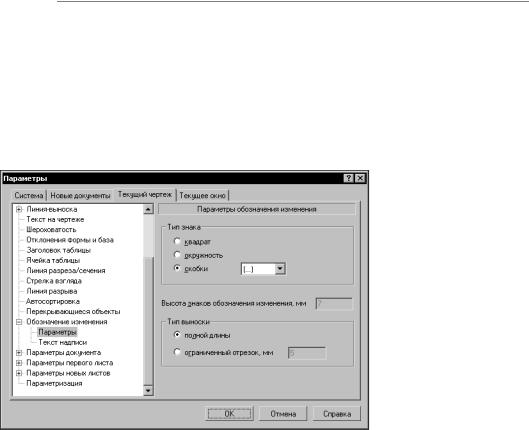Image resolution: width=529 pixels, height=430 pixels.
Task: Select Автосортировка in the tree
Action: tap(53, 302)
